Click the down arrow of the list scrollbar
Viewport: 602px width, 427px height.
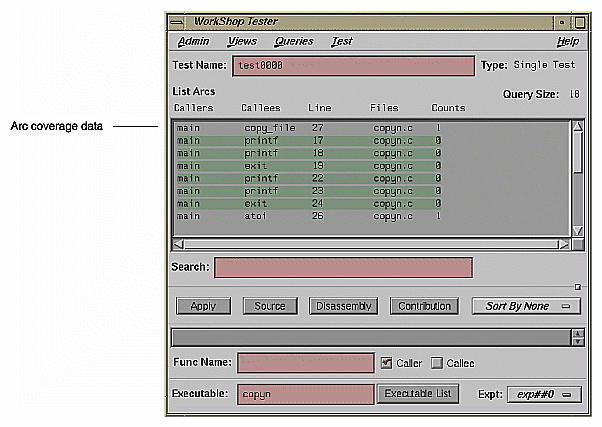[x=577, y=229]
